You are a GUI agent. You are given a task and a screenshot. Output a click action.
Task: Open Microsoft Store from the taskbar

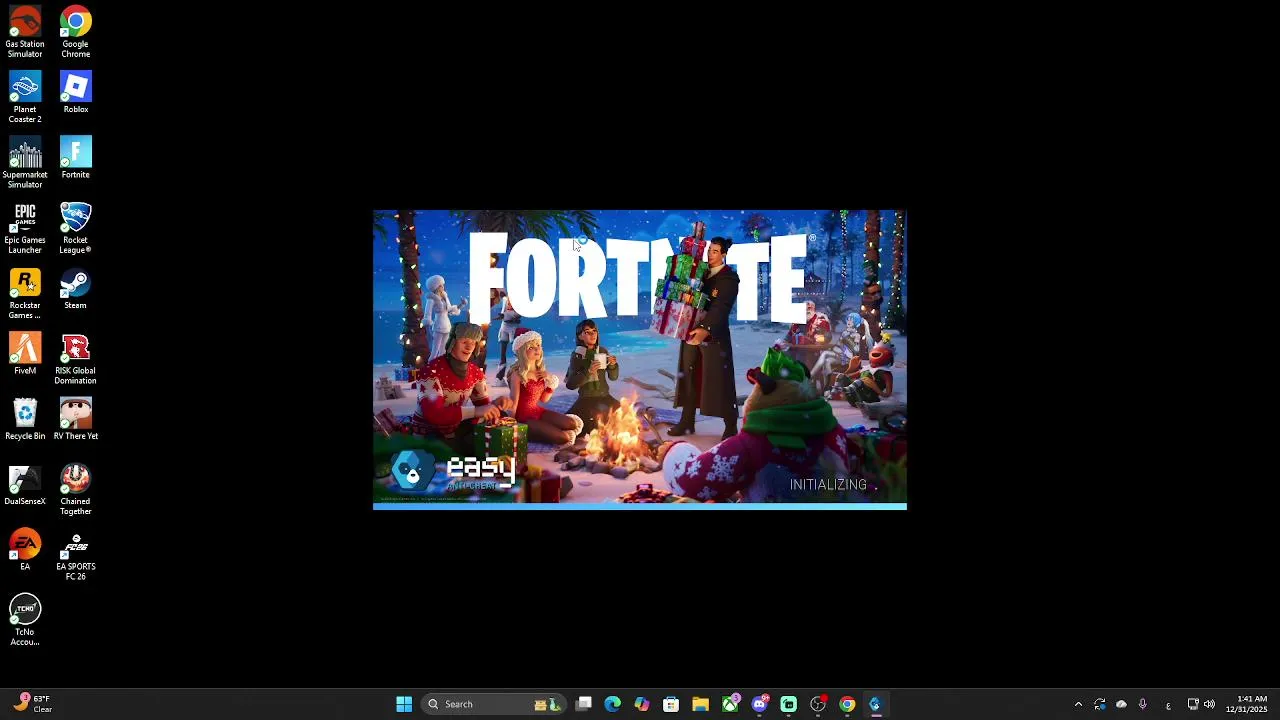tap(671, 704)
